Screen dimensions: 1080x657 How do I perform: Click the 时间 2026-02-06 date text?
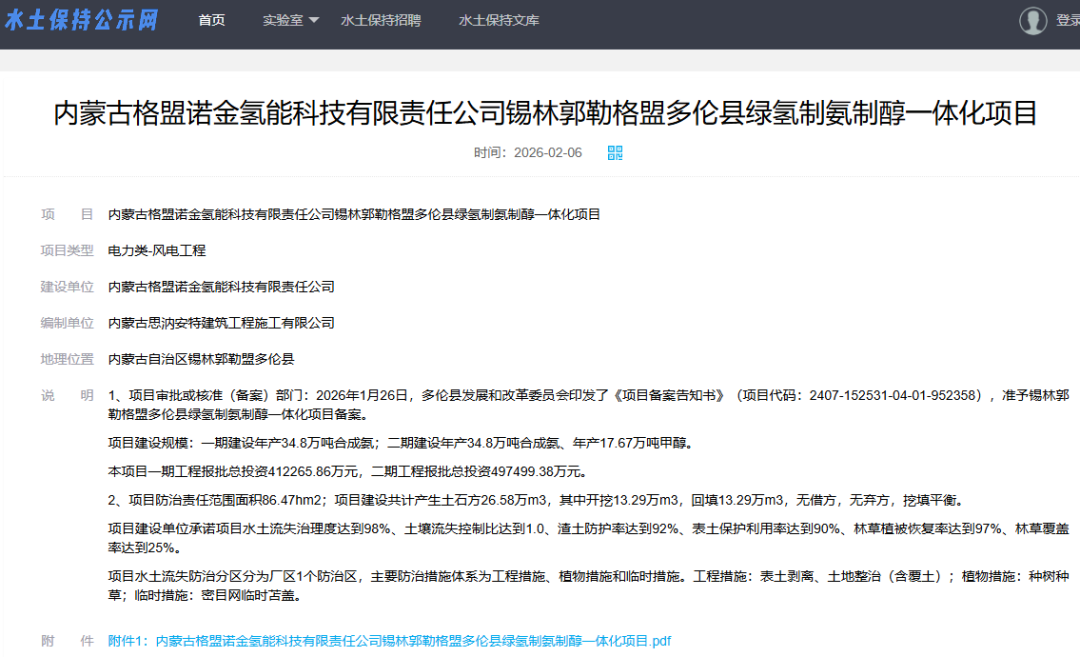tap(528, 153)
